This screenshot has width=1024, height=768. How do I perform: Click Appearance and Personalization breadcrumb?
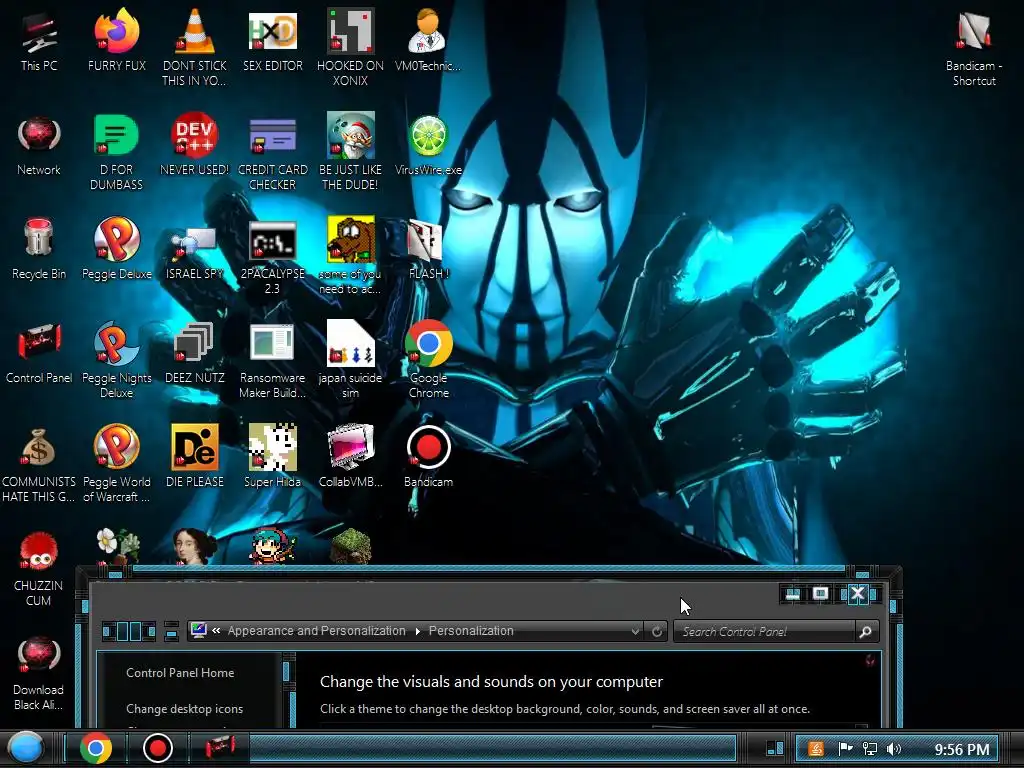pos(316,631)
